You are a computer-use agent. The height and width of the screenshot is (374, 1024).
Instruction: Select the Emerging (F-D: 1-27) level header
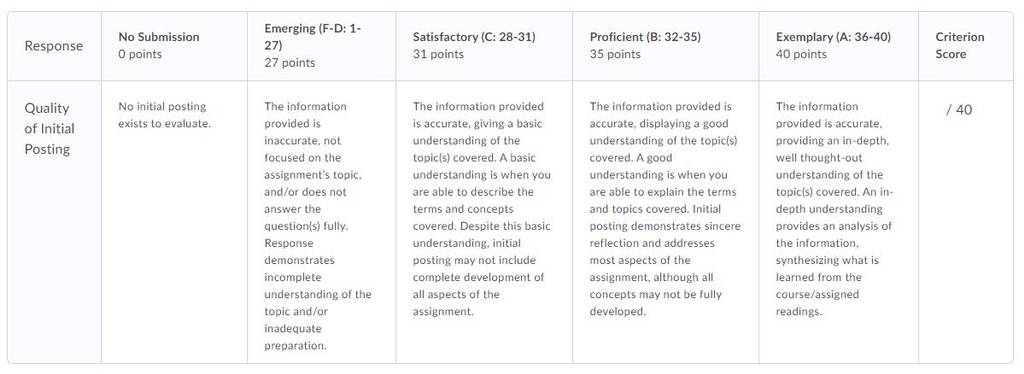(x=321, y=46)
